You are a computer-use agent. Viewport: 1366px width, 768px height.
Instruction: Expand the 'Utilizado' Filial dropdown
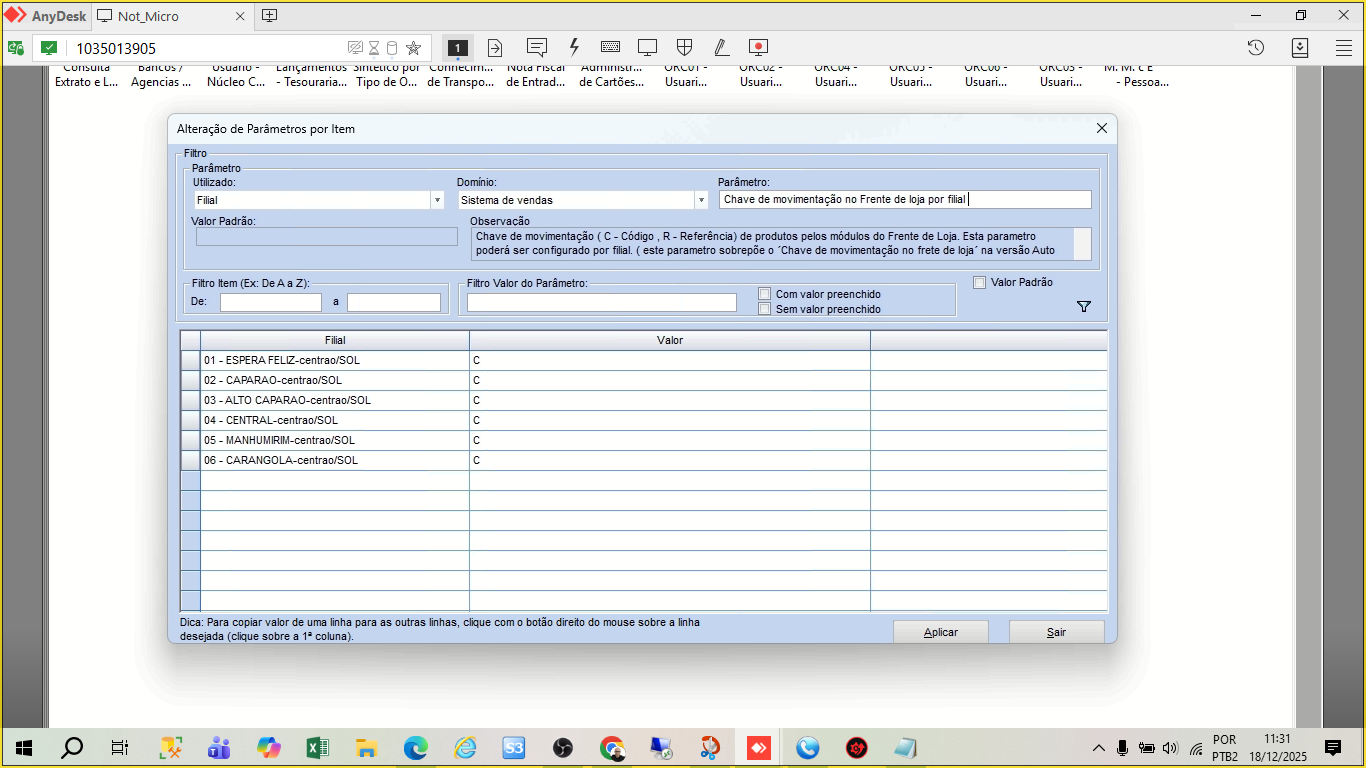(x=437, y=200)
